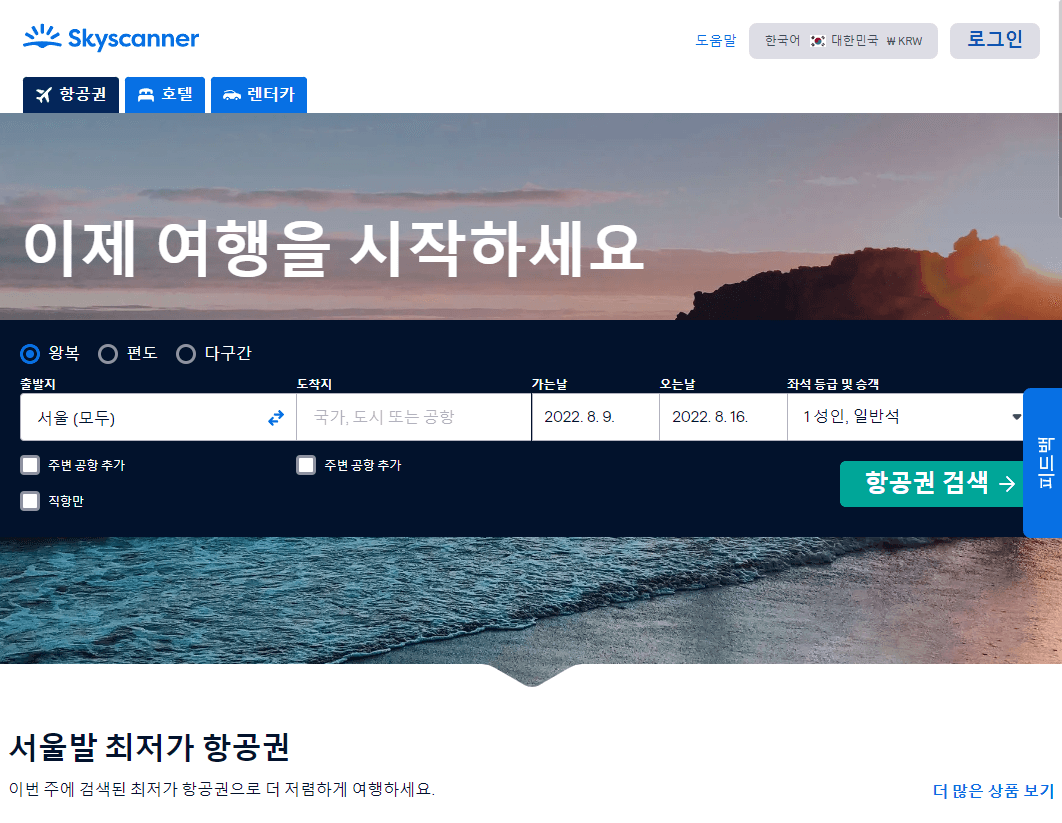
Task: Select the 다구간 trip type radio button
Action: click(x=185, y=353)
